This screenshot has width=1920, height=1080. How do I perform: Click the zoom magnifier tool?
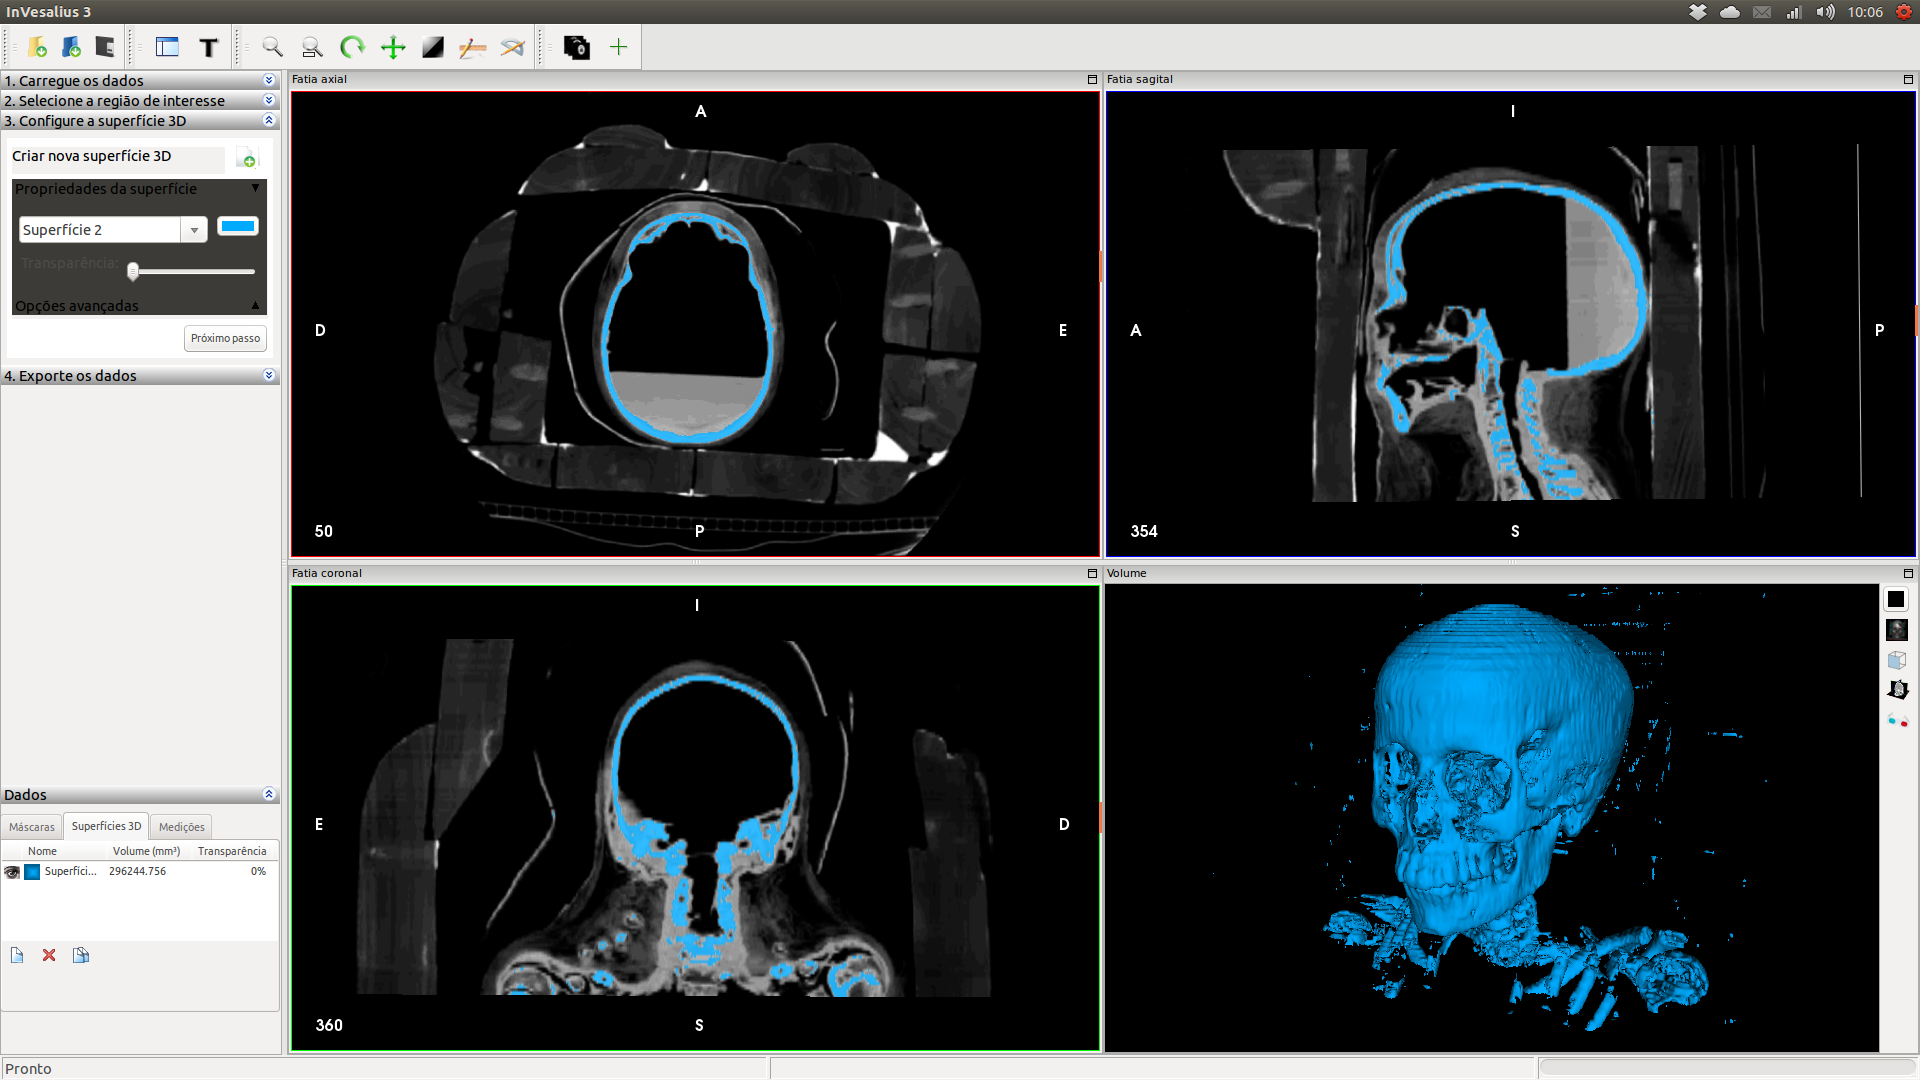coord(272,47)
